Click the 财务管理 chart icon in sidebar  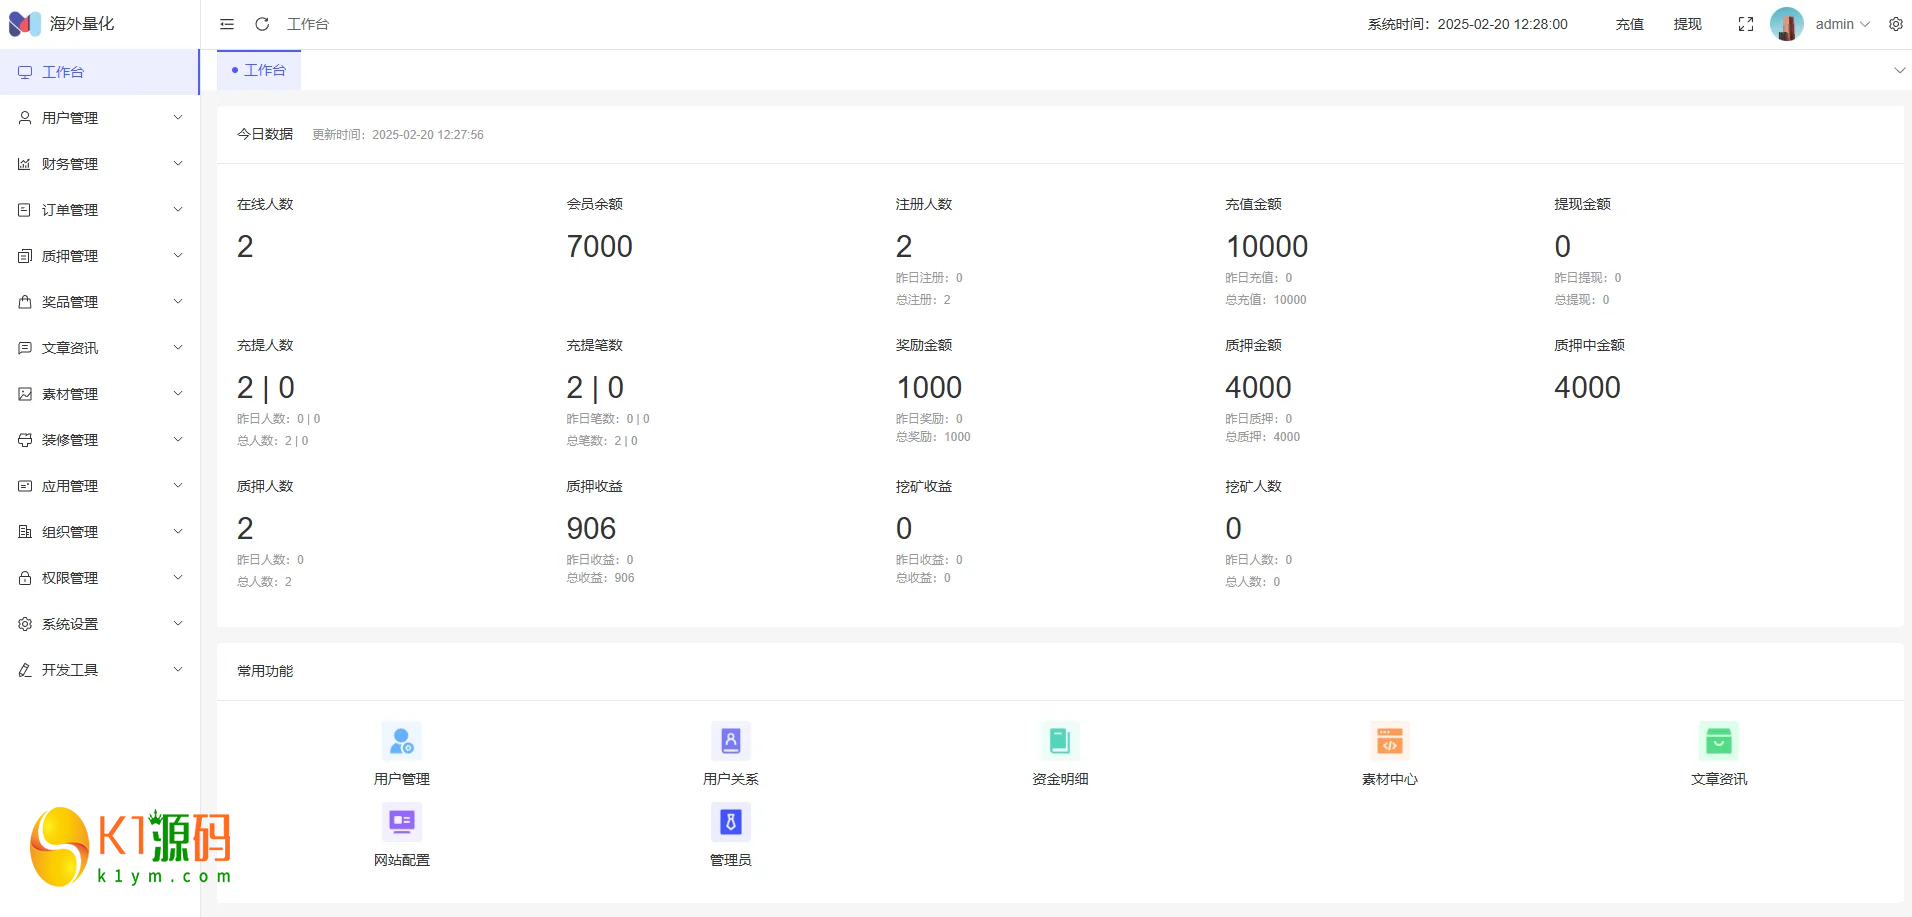tap(25, 164)
